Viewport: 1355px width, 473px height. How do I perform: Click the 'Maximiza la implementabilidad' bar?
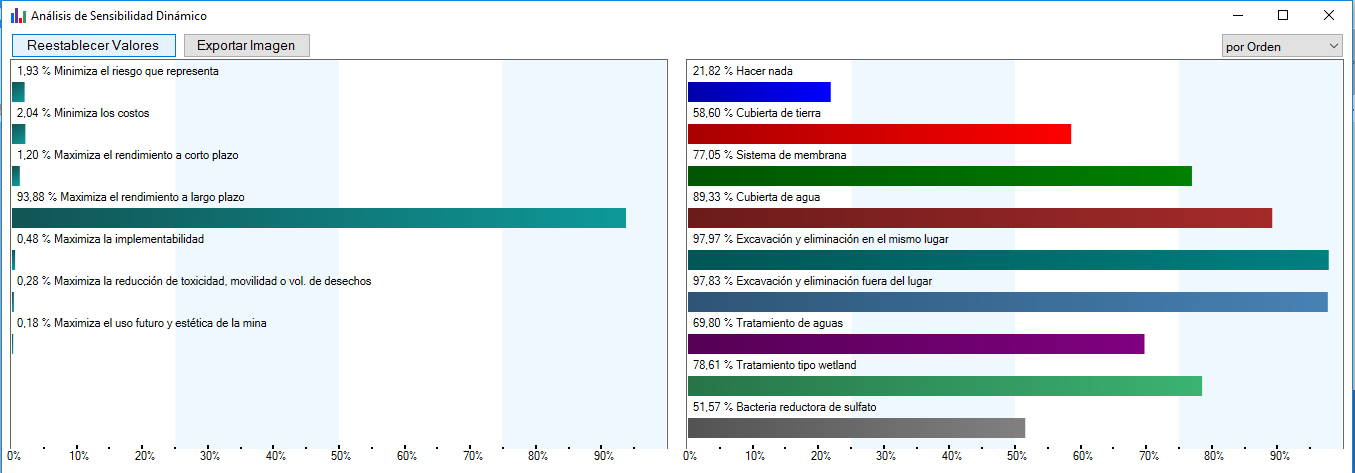coord(13,260)
